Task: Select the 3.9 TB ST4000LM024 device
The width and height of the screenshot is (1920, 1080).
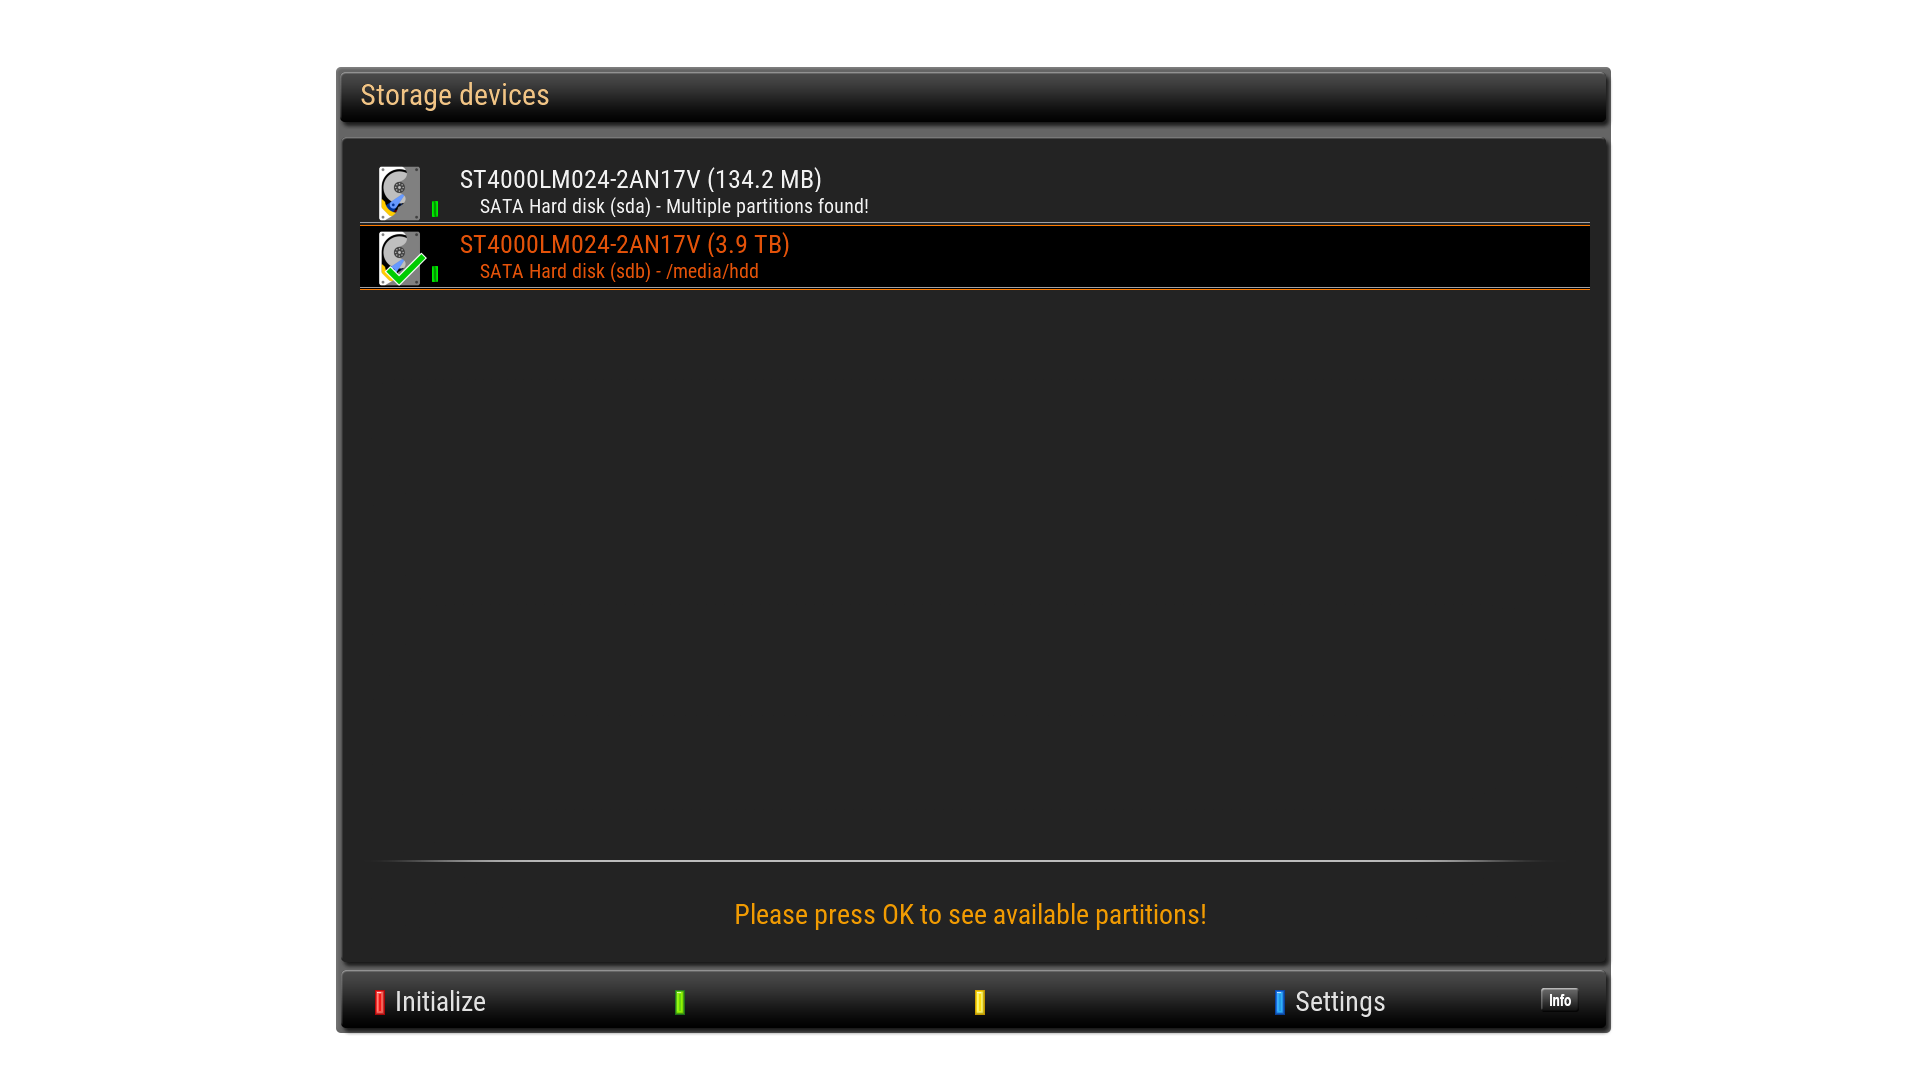Action: point(975,257)
